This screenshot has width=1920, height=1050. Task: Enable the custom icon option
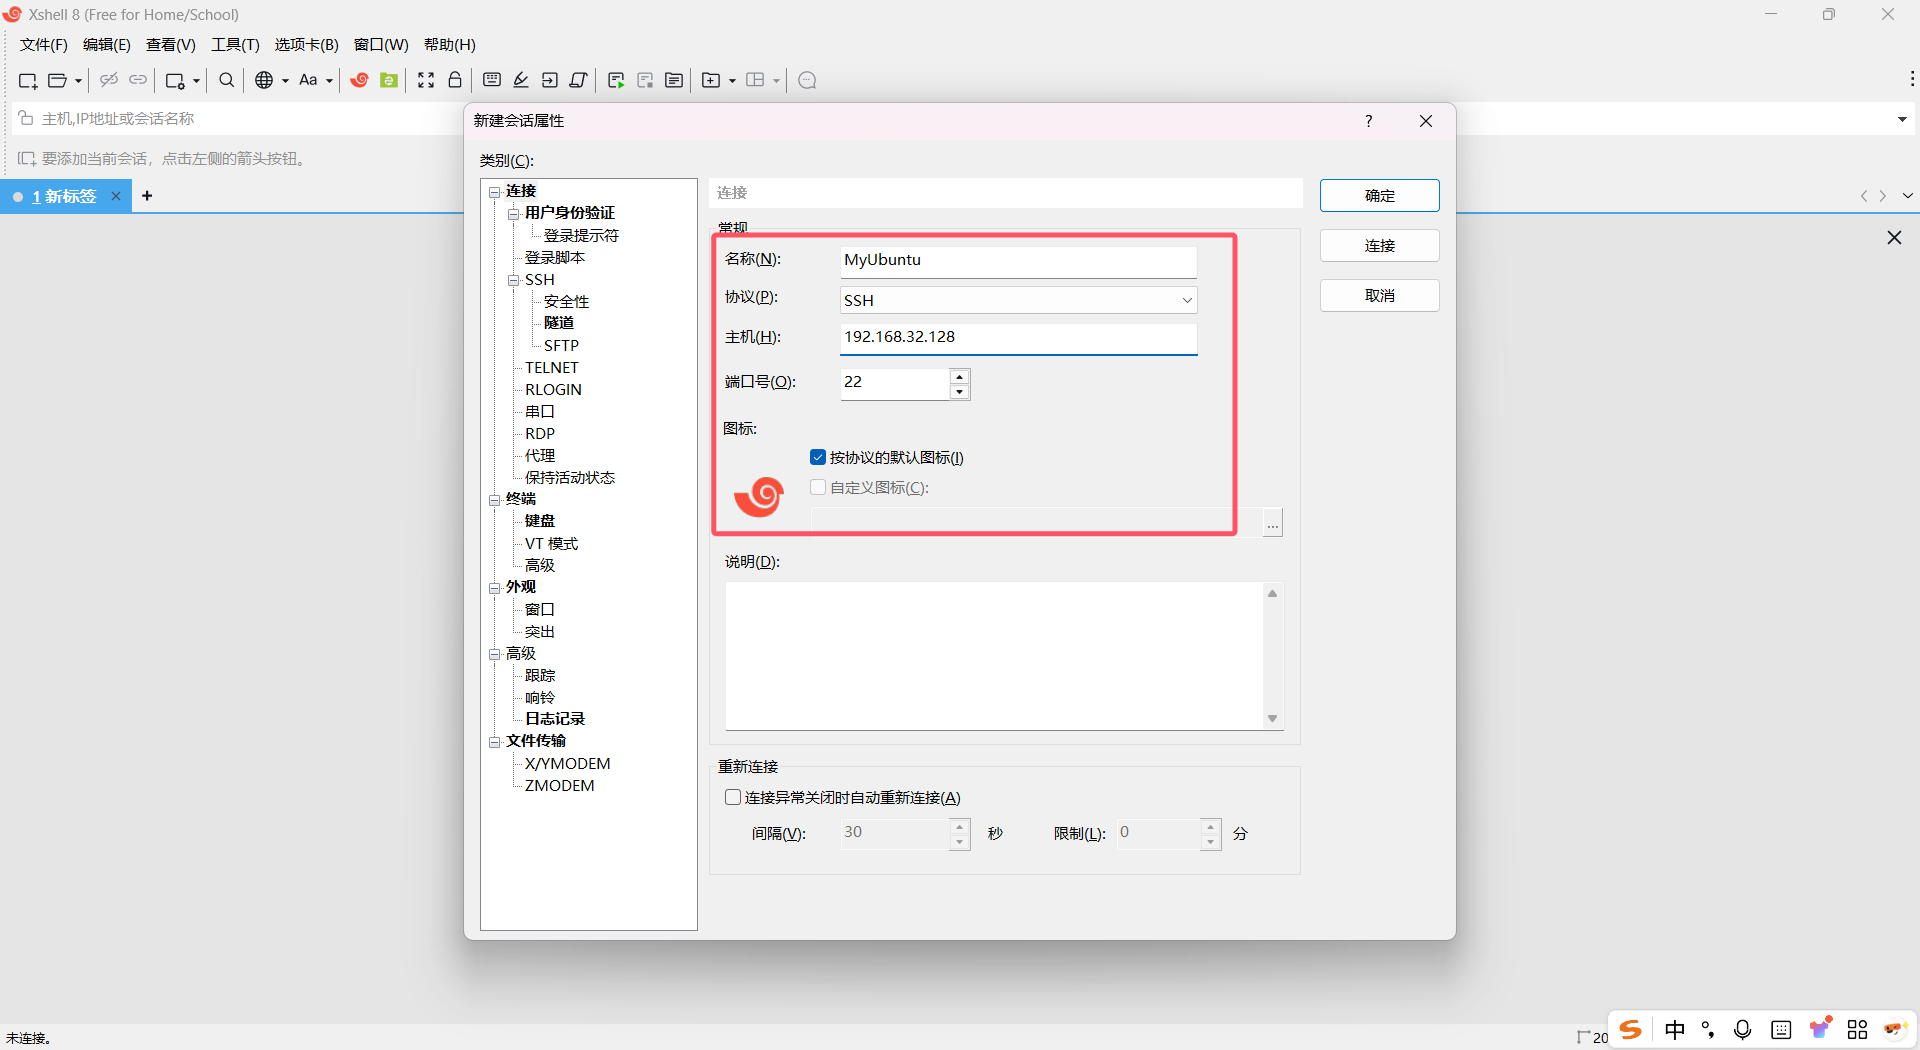click(818, 487)
